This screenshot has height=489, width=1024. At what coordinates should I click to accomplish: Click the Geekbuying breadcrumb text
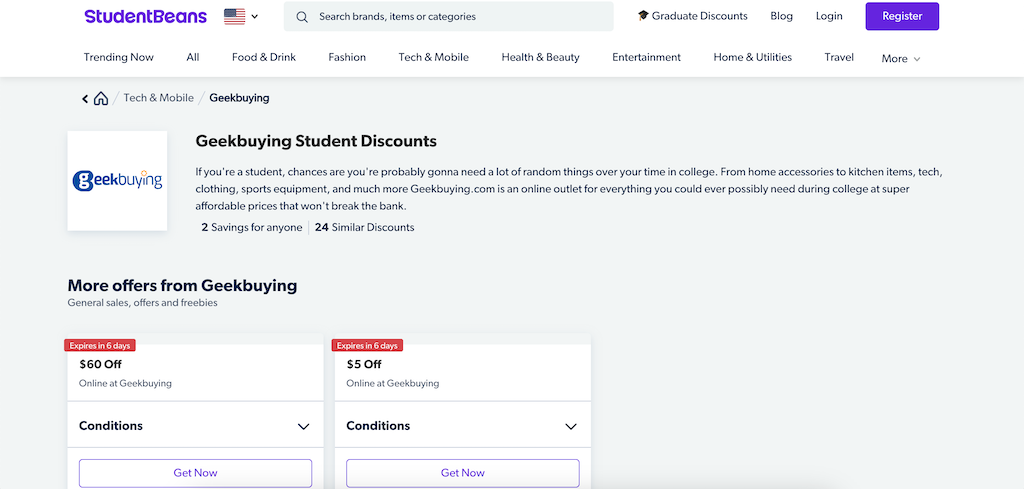tap(239, 98)
